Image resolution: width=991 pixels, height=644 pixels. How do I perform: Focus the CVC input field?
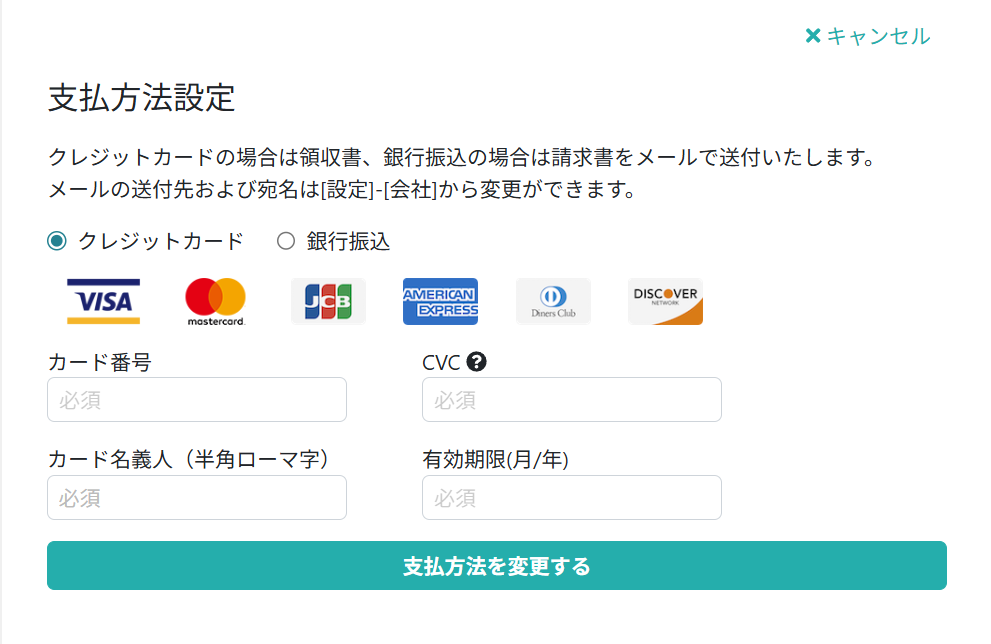(571, 400)
